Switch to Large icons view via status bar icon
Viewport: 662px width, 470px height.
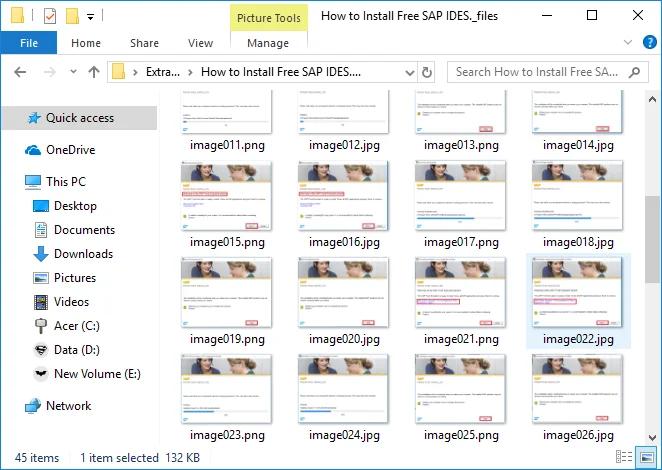pyautogui.click(x=647, y=457)
